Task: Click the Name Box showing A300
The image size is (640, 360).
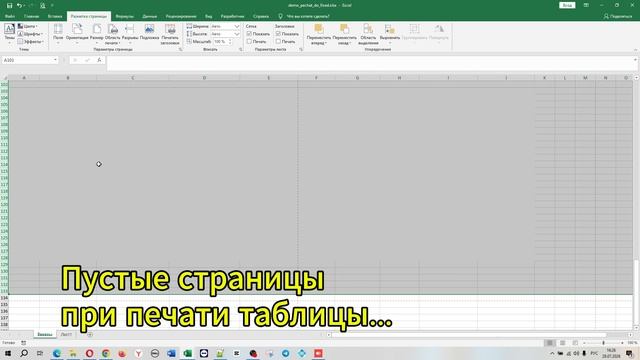Action: pos(27,60)
